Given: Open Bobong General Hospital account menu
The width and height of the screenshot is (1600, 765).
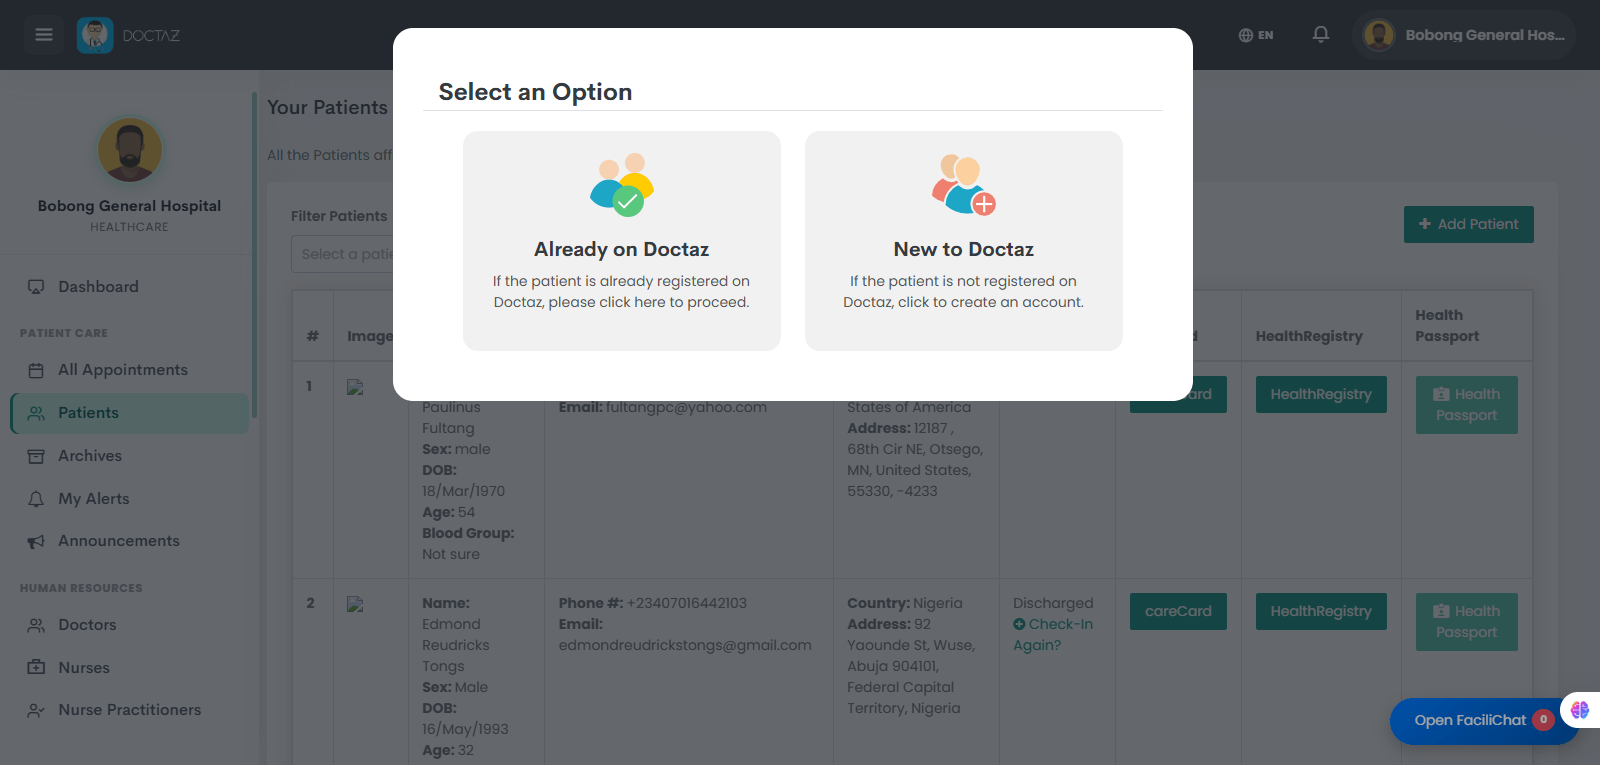Looking at the screenshot, I should [1464, 35].
